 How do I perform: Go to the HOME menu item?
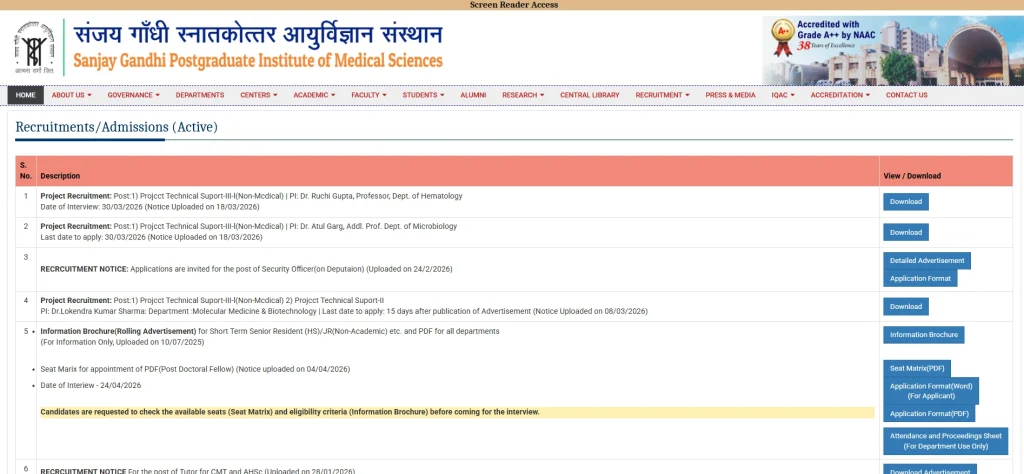(26, 95)
